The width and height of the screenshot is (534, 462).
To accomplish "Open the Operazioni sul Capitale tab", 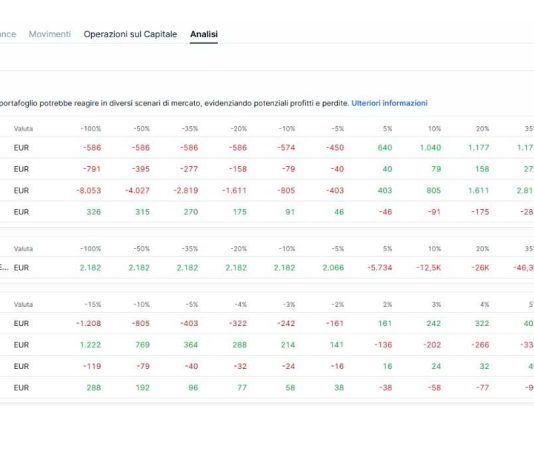I will click(130, 34).
